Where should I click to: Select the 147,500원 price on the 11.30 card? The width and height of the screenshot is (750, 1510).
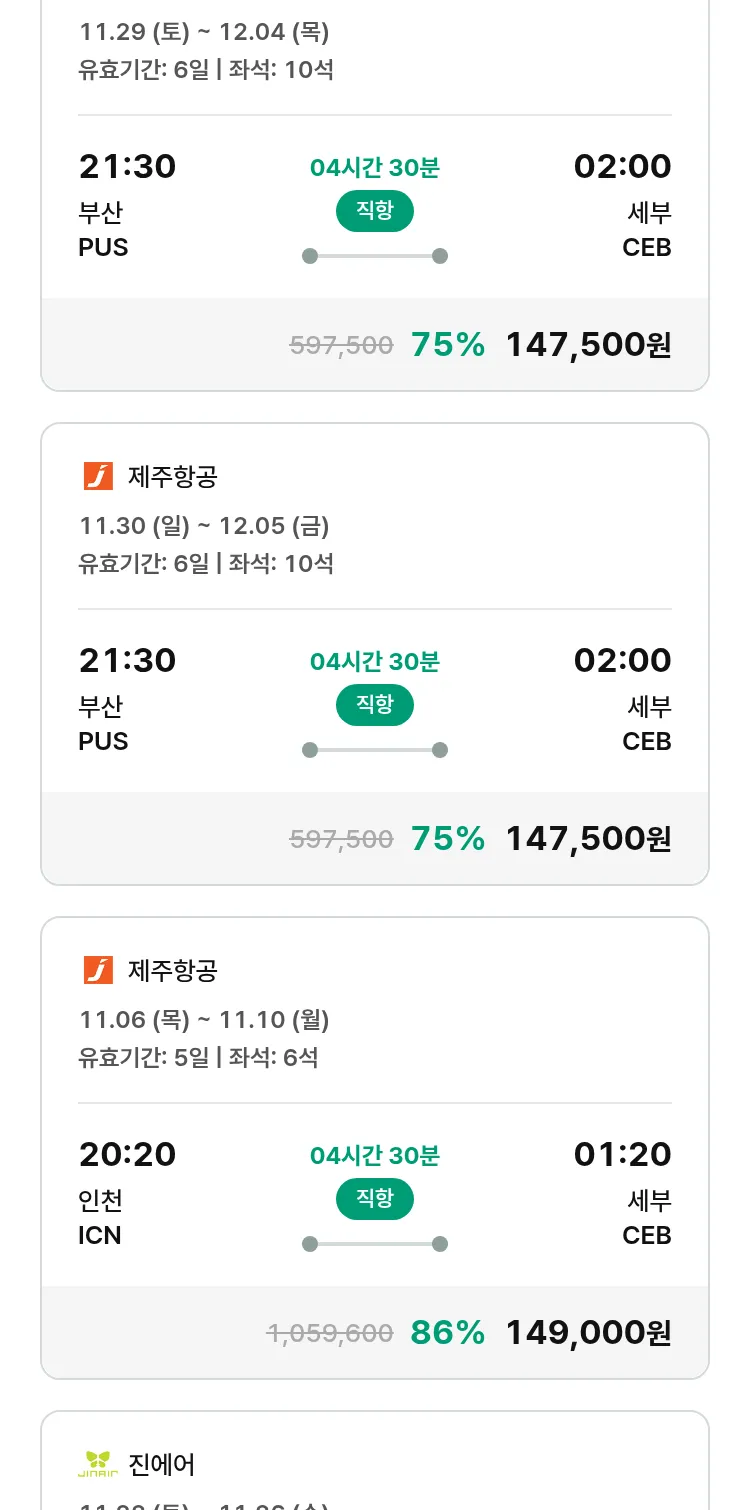coord(588,839)
